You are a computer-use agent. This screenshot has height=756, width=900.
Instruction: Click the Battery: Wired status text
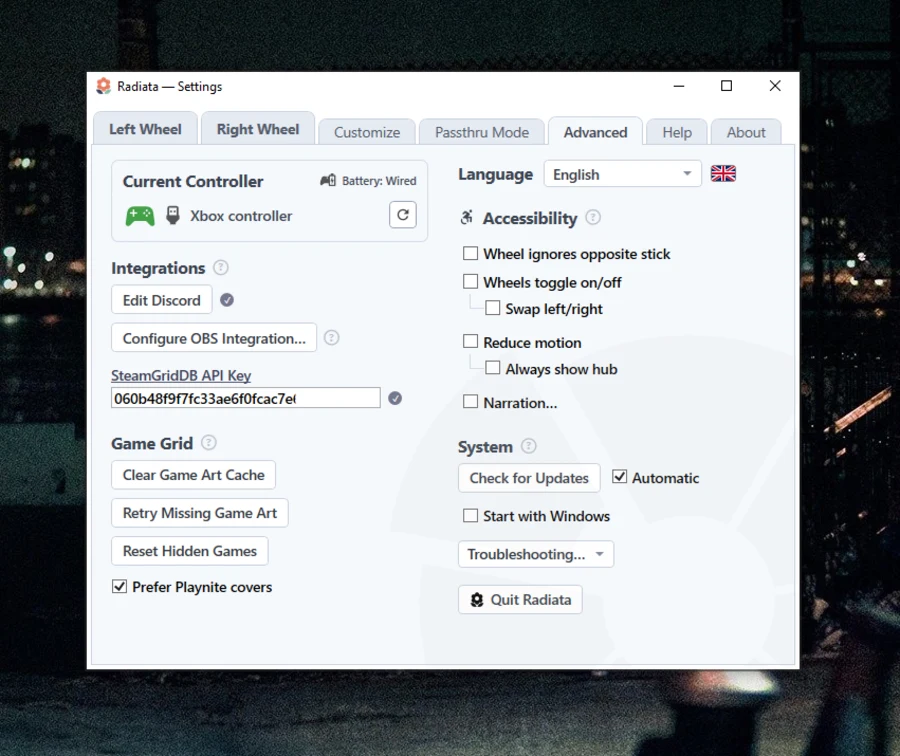click(379, 181)
